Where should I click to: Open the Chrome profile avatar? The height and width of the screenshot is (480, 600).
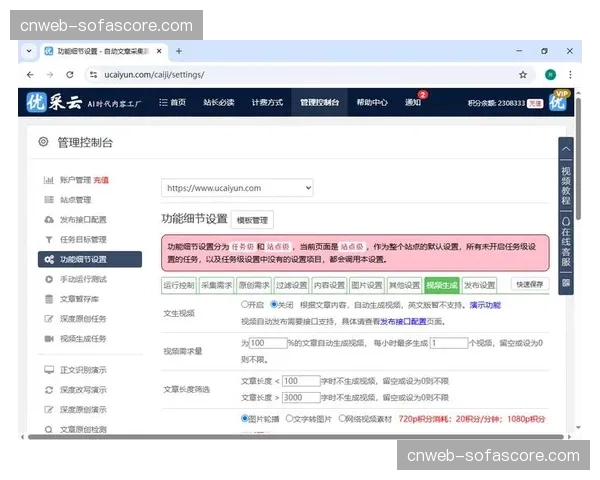coord(550,75)
